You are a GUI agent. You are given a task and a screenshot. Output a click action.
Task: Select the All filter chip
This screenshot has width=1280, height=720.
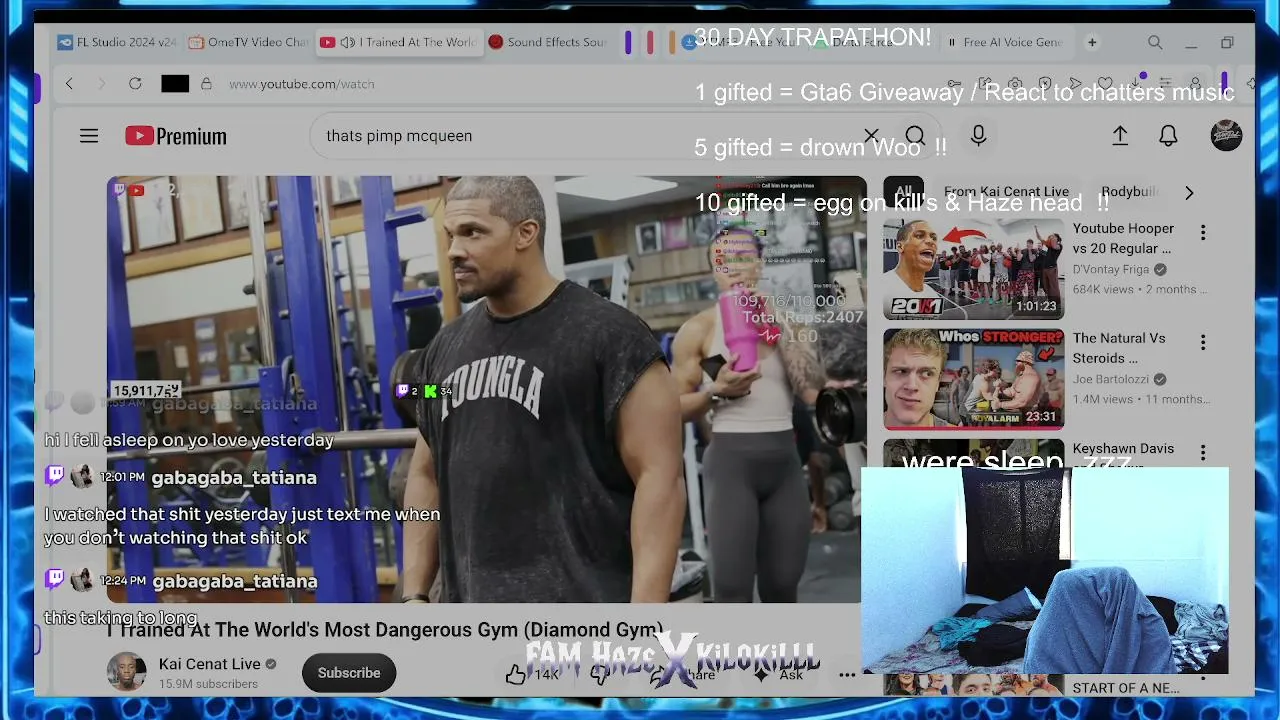pyautogui.click(x=904, y=192)
